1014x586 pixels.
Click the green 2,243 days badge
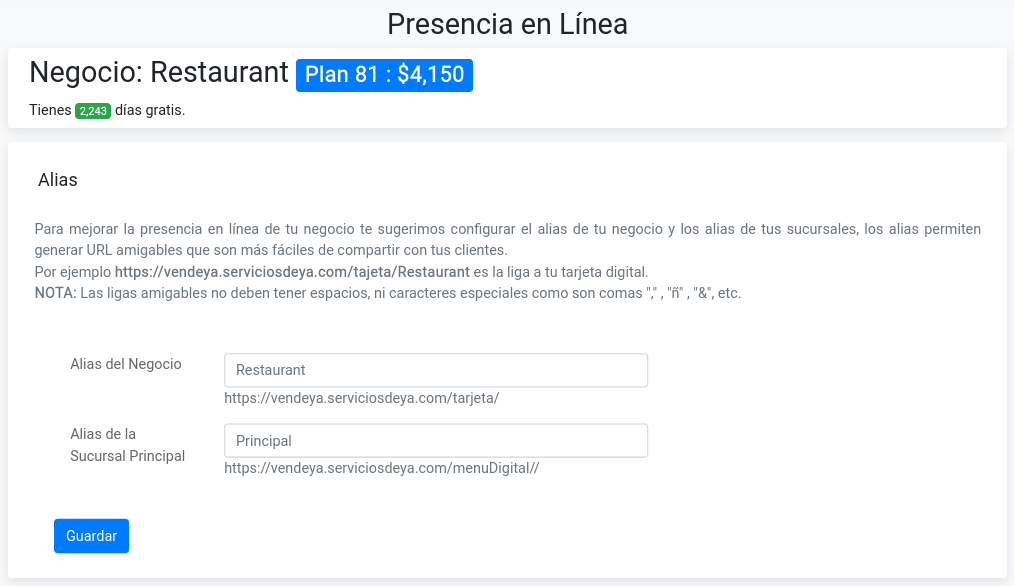93,111
